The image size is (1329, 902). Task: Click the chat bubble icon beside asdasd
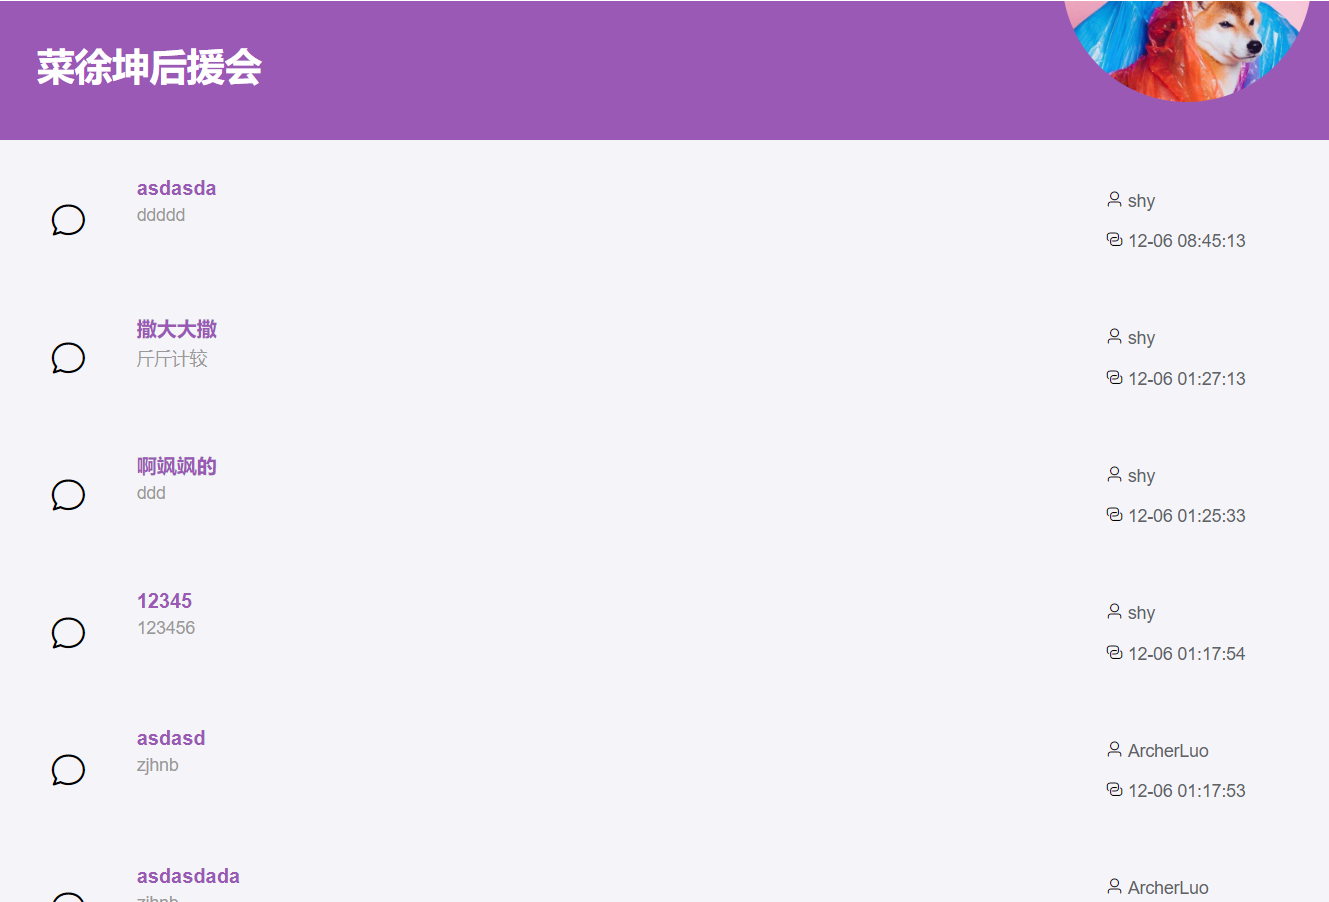coord(68,770)
